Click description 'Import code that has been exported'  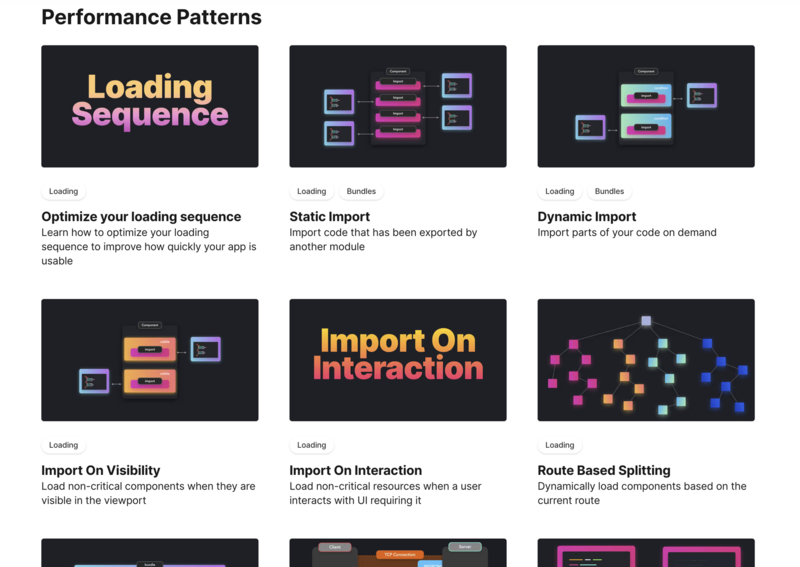click(383, 239)
